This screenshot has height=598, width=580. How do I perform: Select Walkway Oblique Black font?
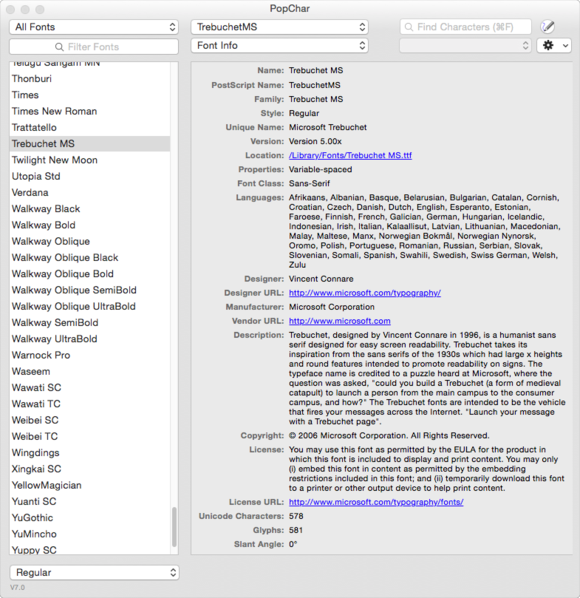[x=90, y=258]
